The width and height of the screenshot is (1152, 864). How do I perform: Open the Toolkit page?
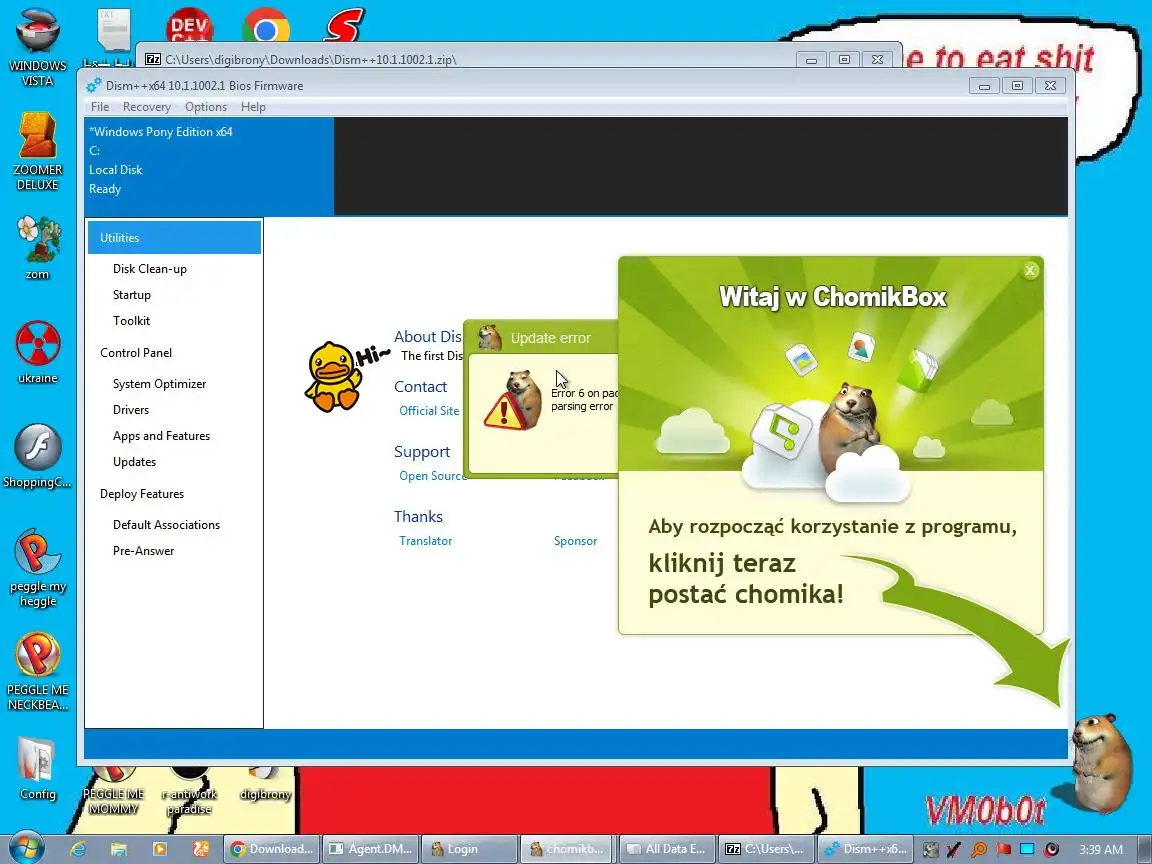pyautogui.click(x=131, y=320)
